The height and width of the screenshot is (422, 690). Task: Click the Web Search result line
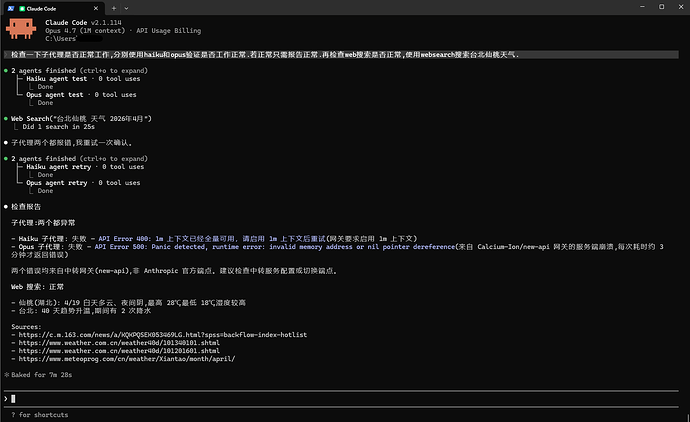coord(81,118)
